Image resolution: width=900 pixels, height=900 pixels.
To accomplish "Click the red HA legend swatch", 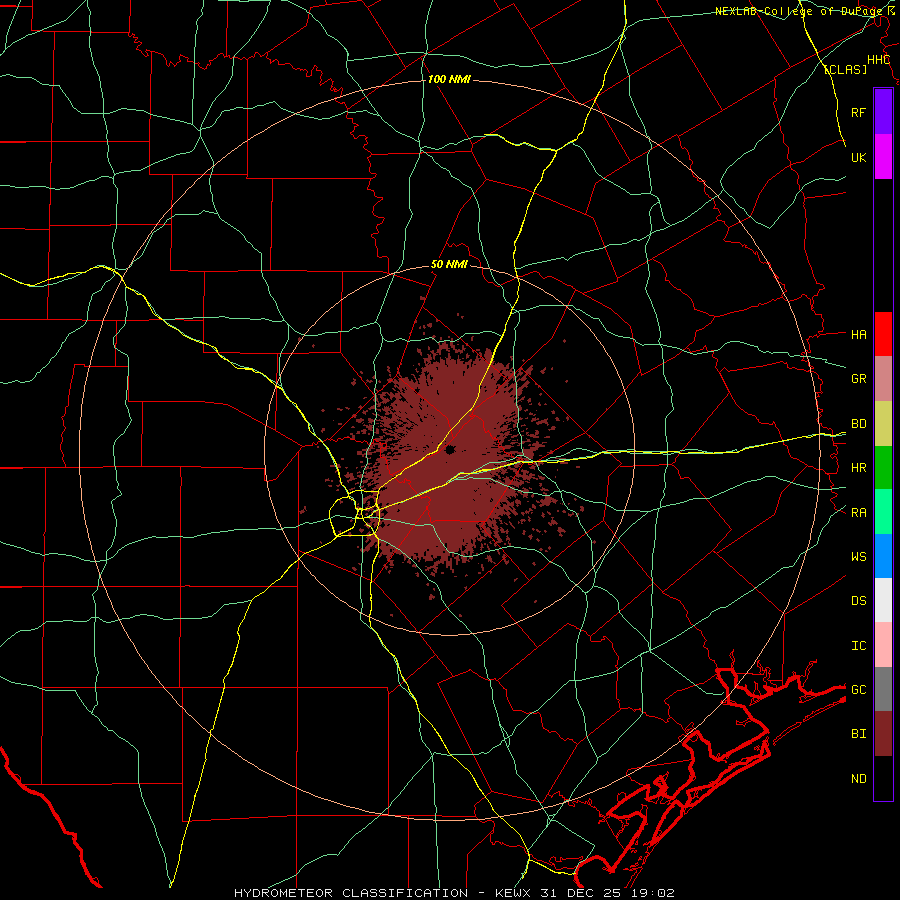I will coord(883,334).
